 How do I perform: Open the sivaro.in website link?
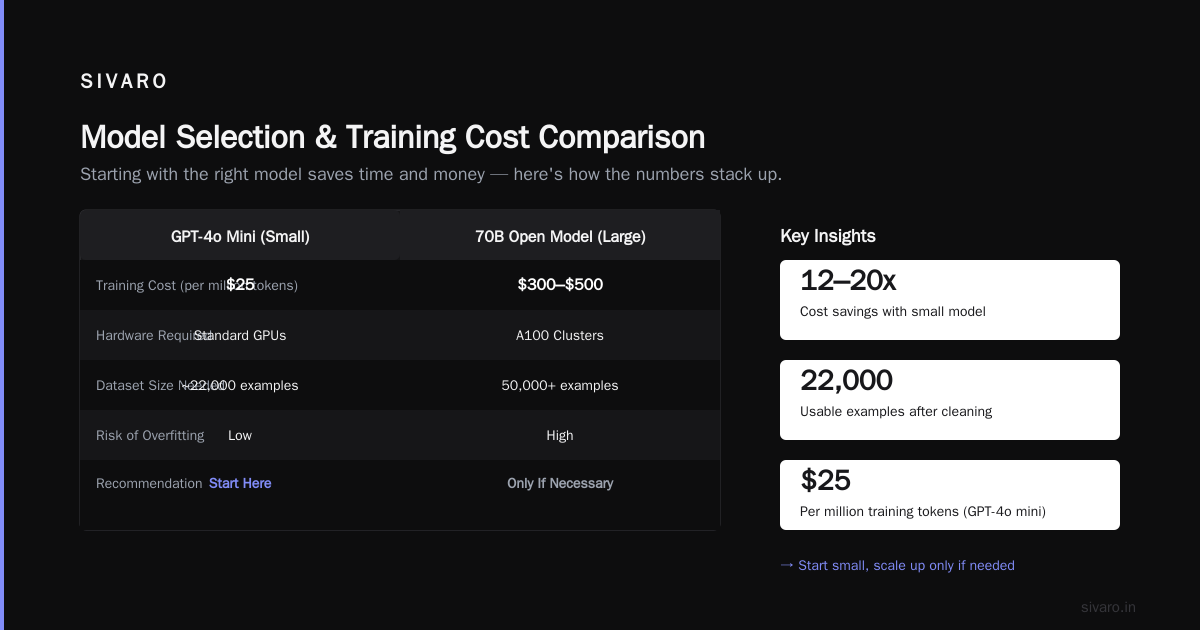(x=1108, y=607)
